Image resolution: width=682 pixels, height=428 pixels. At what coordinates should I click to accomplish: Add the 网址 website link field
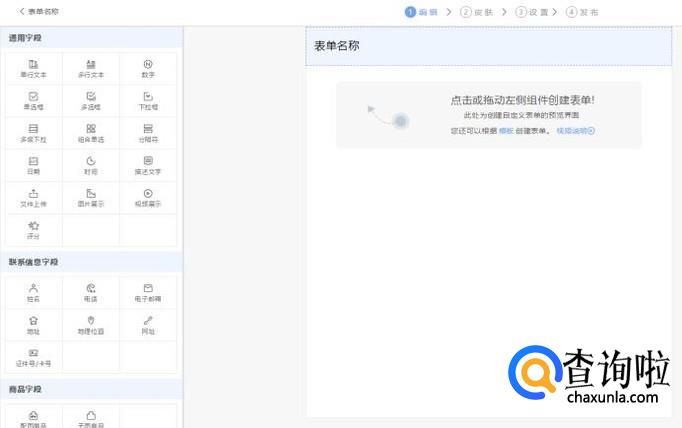pyautogui.click(x=148, y=325)
